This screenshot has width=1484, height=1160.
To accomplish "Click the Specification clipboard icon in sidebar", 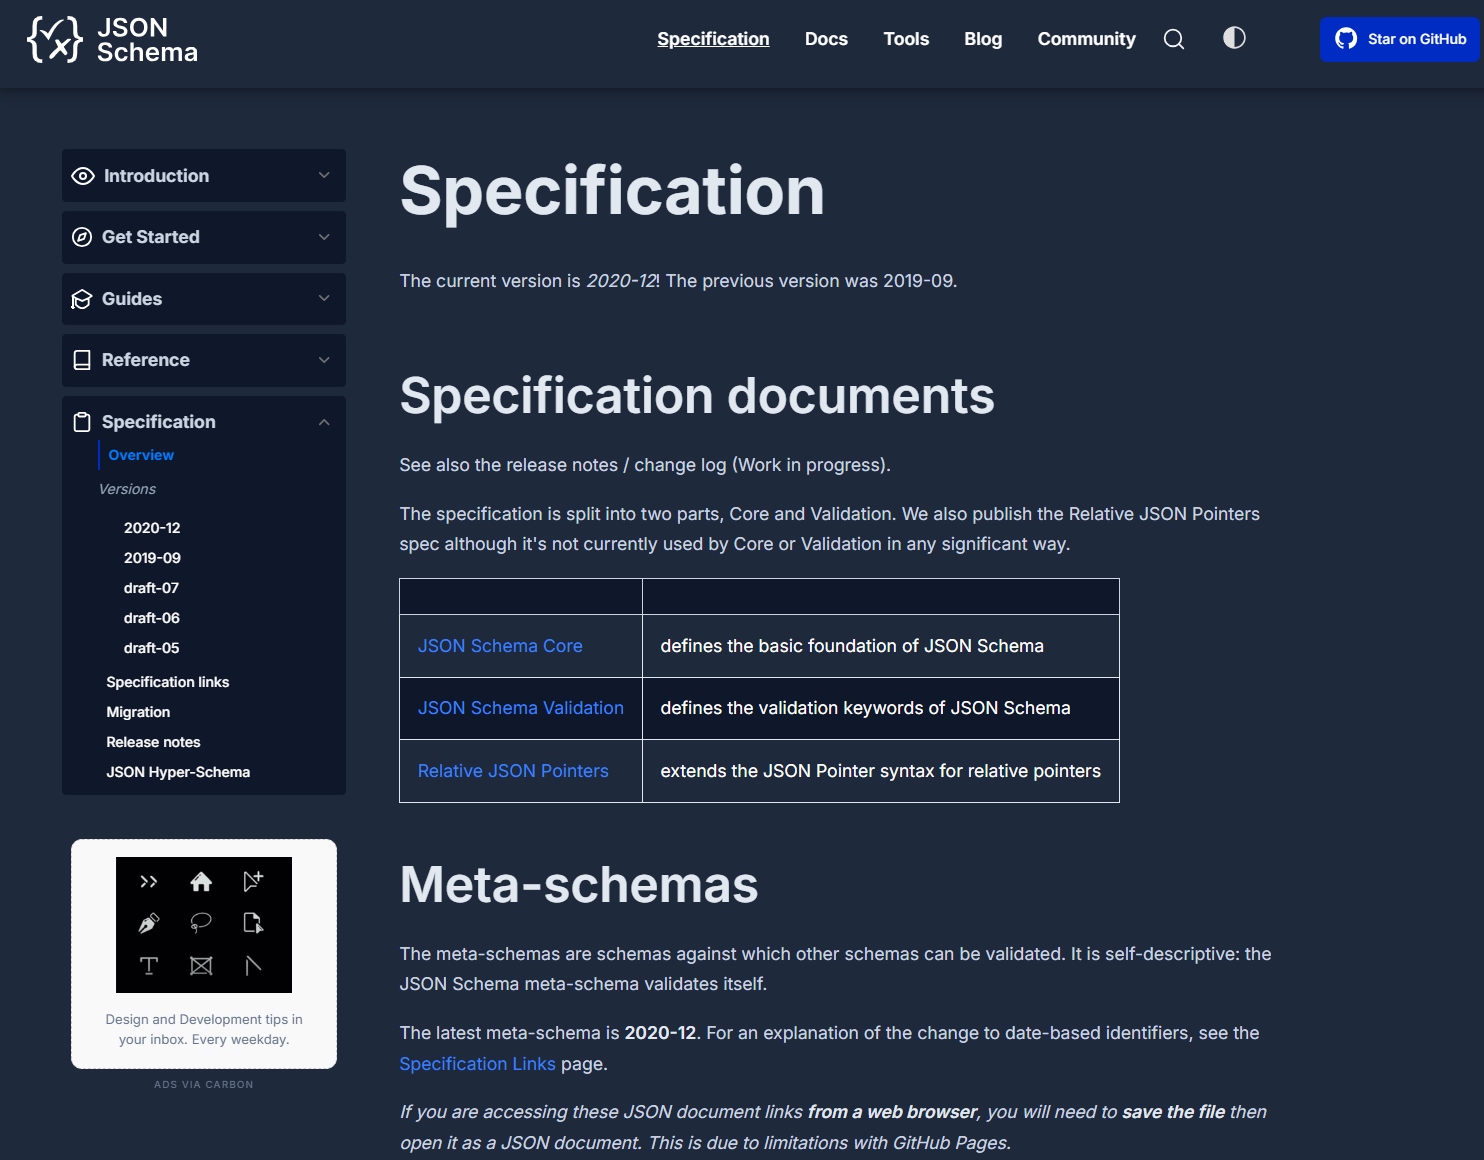I will tap(82, 422).
